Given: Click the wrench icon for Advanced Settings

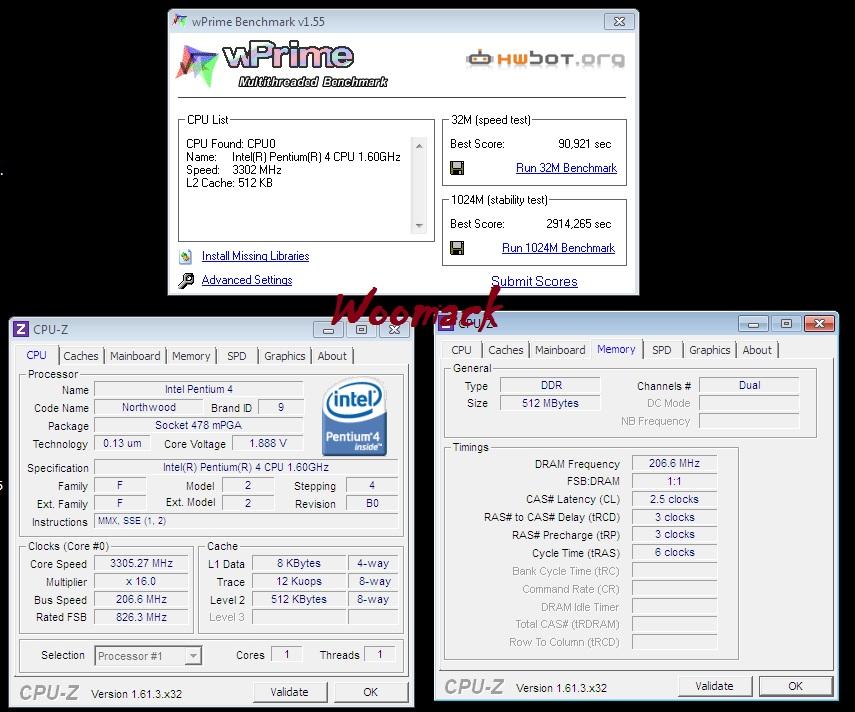Looking at the screenshot, I should (x=186, y=280).
